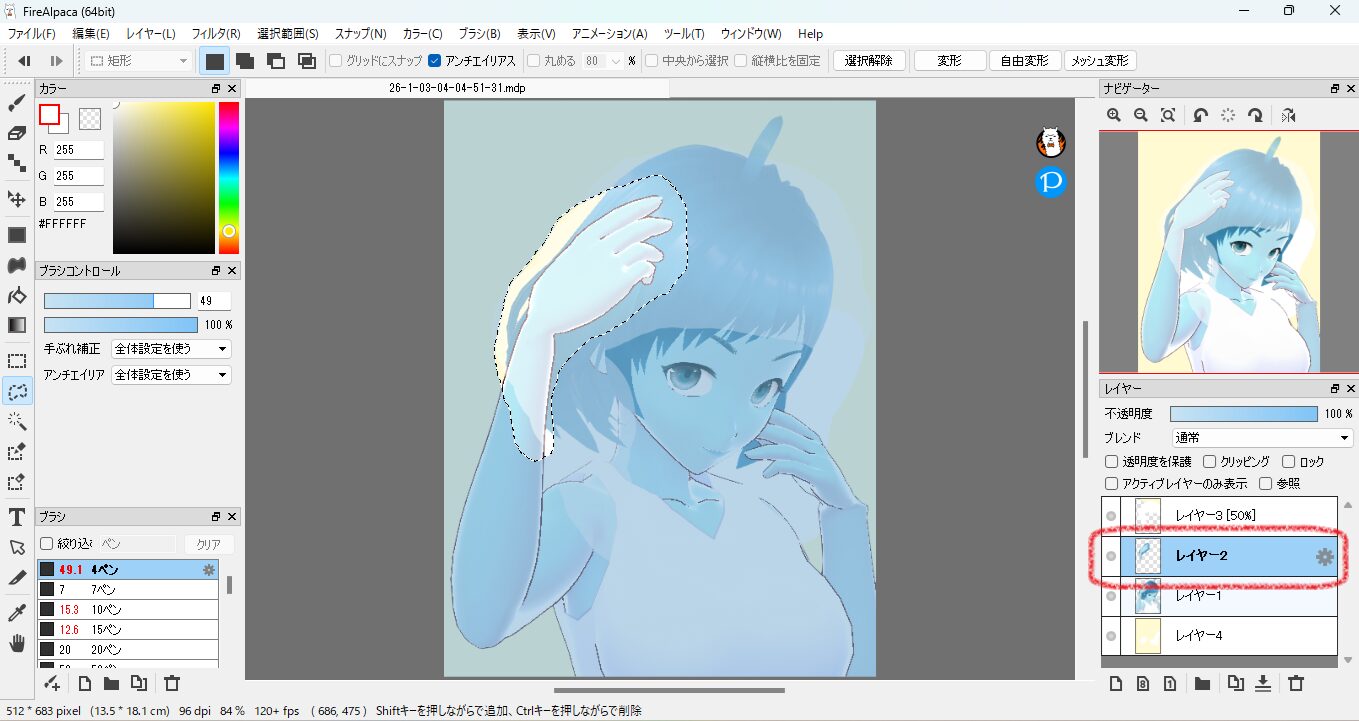Open settings gear for レイヤー2
This screenshot has height=721, width=1359.
coord(1325,557)
